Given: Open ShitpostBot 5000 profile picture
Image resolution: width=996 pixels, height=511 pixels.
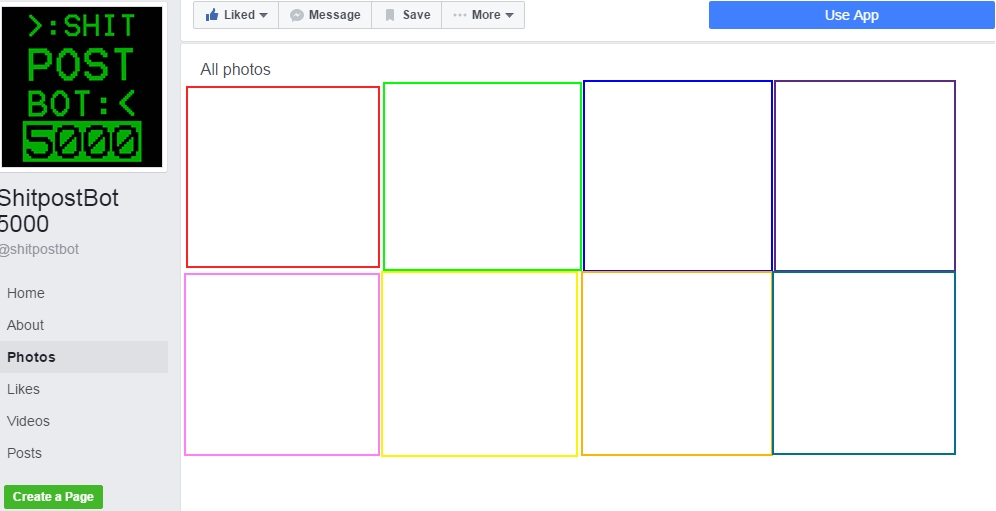Looking at the screenshot, I should [x=83, y=86].
